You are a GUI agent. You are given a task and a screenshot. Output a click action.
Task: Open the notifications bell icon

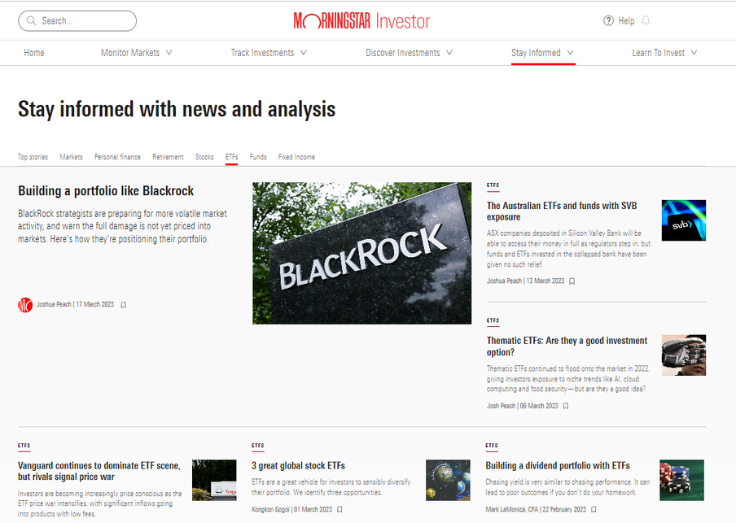646,21
